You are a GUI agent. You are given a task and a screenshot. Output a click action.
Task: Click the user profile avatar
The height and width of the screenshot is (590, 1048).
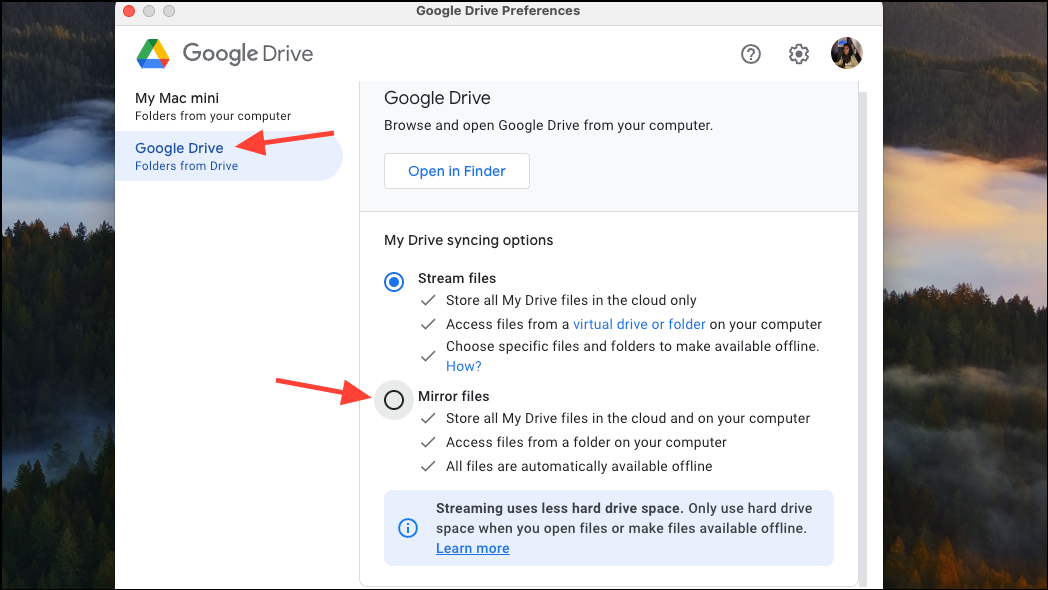[x=846, y=53]
